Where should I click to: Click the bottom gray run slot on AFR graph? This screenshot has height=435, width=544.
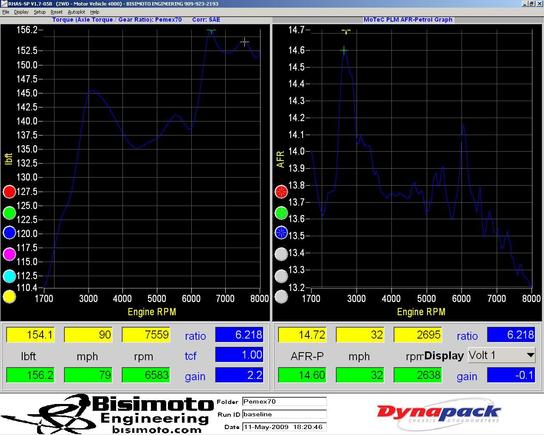281,297
